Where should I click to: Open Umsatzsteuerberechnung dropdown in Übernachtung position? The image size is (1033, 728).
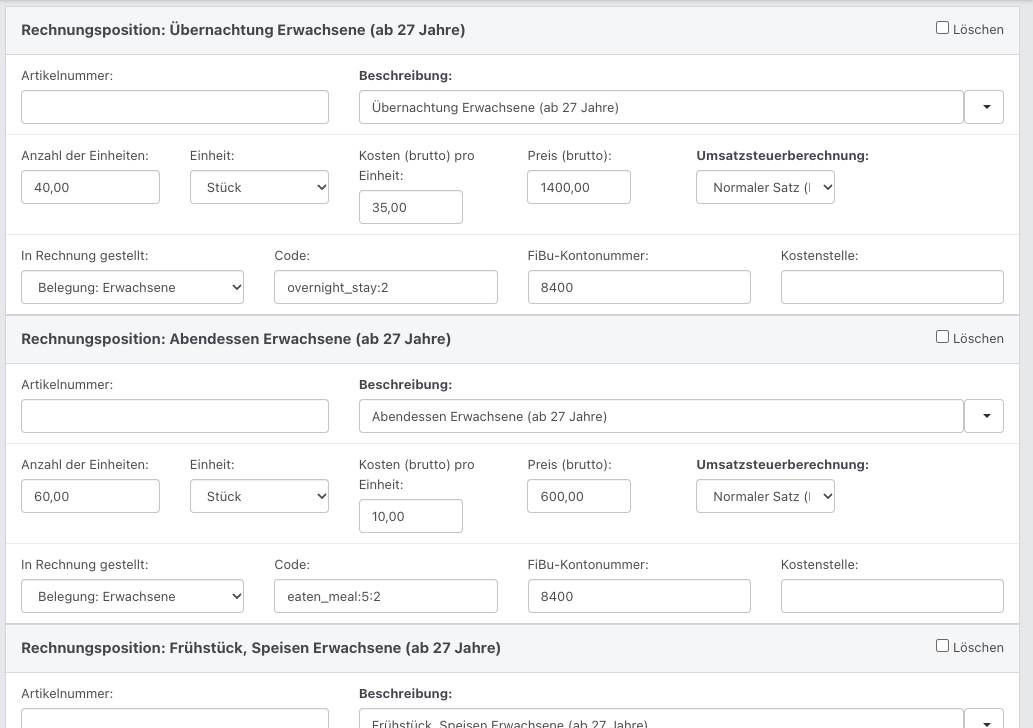pos(766,187)
